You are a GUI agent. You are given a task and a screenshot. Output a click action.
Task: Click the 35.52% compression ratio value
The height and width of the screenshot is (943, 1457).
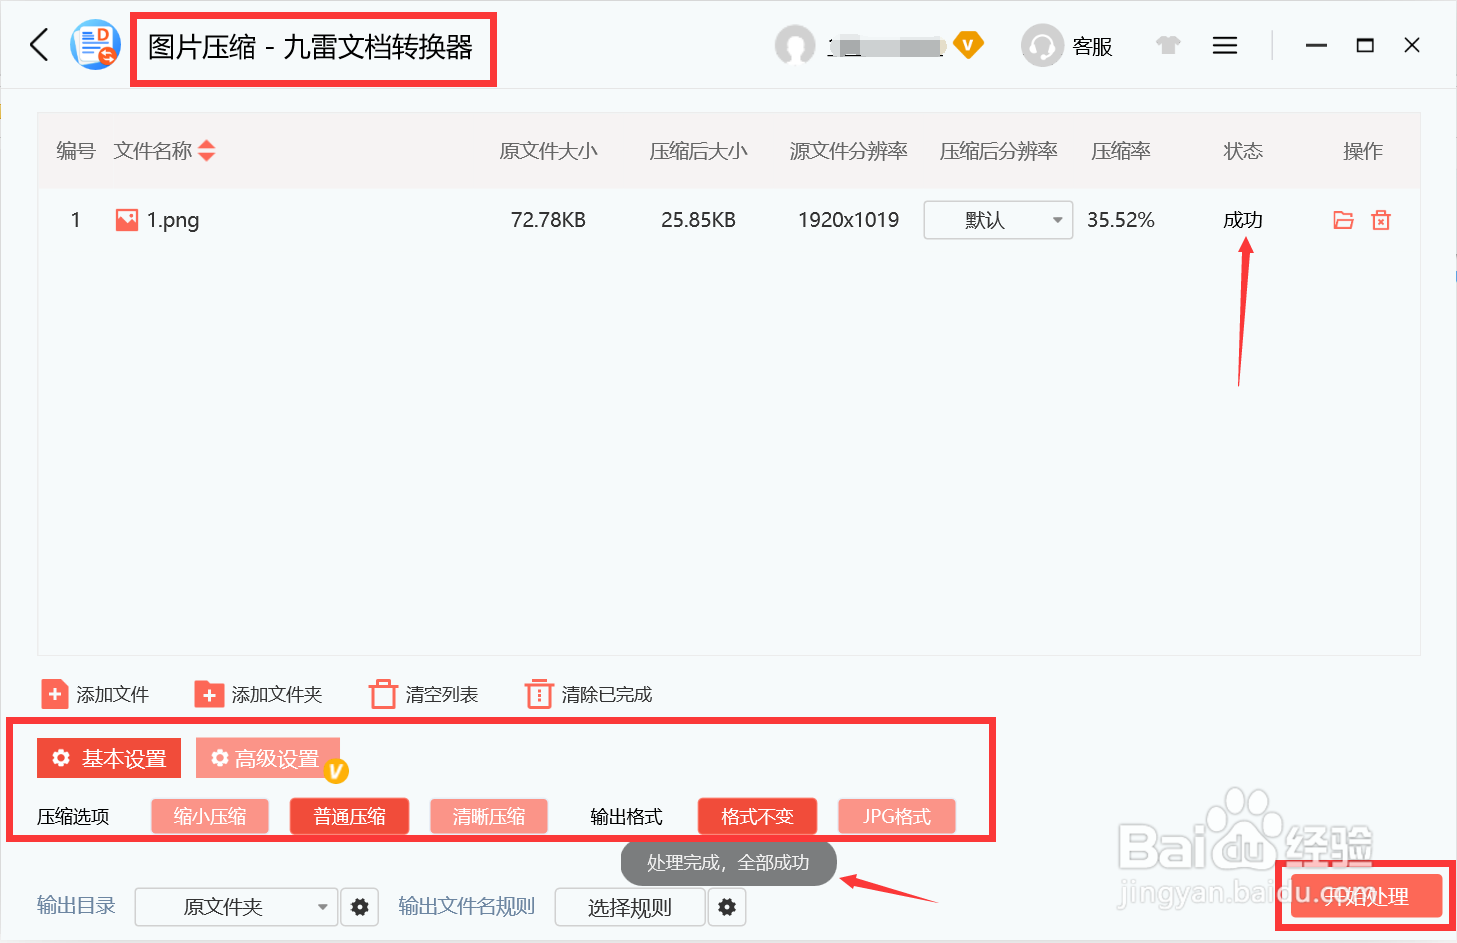[x=1121, y=220]
